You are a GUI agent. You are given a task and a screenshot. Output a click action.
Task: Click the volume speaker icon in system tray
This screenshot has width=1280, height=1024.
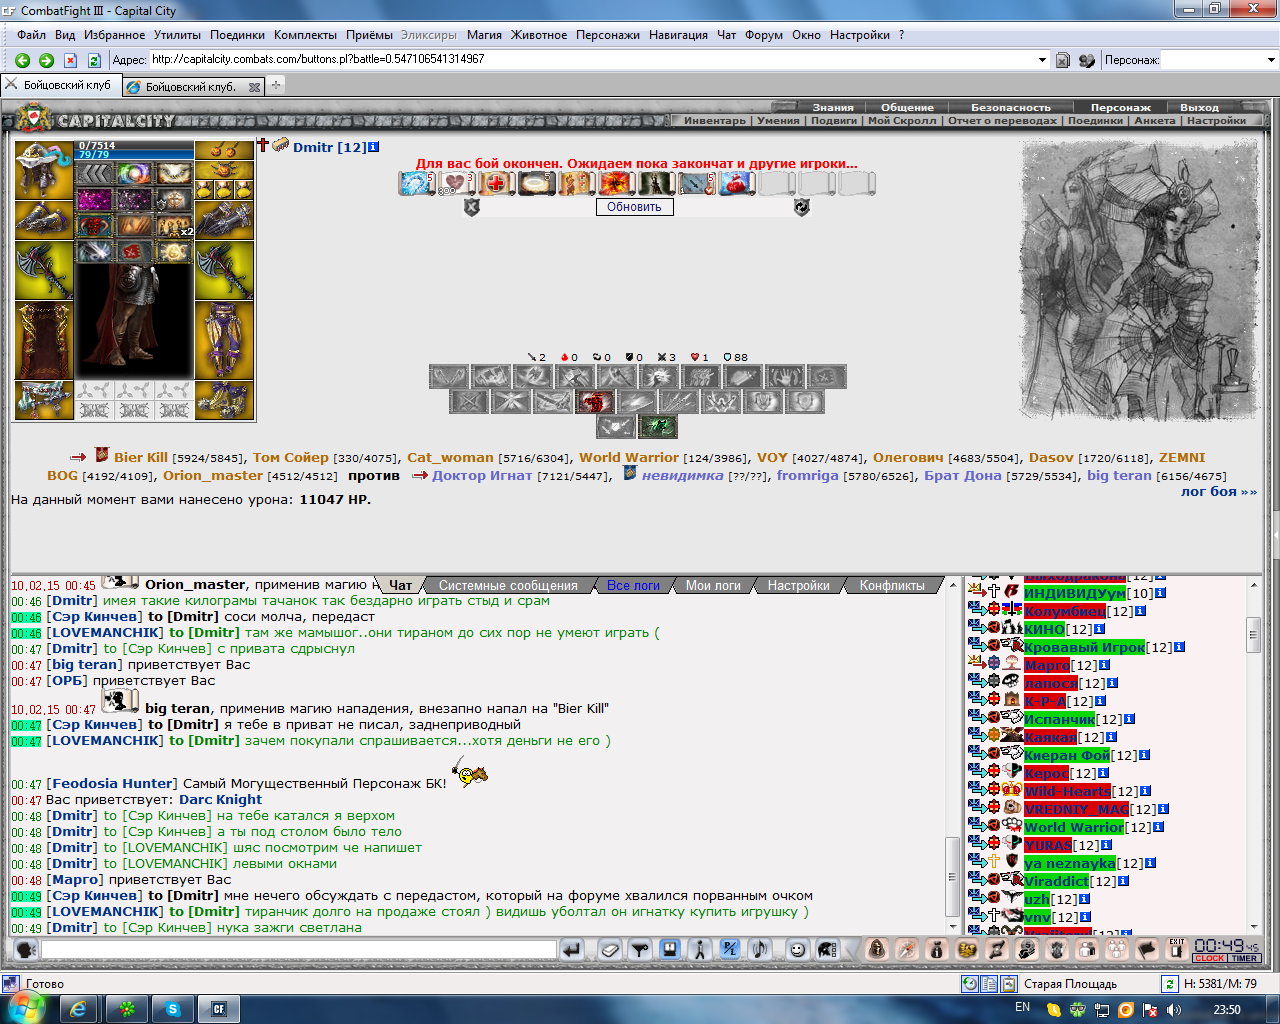1174,1009
